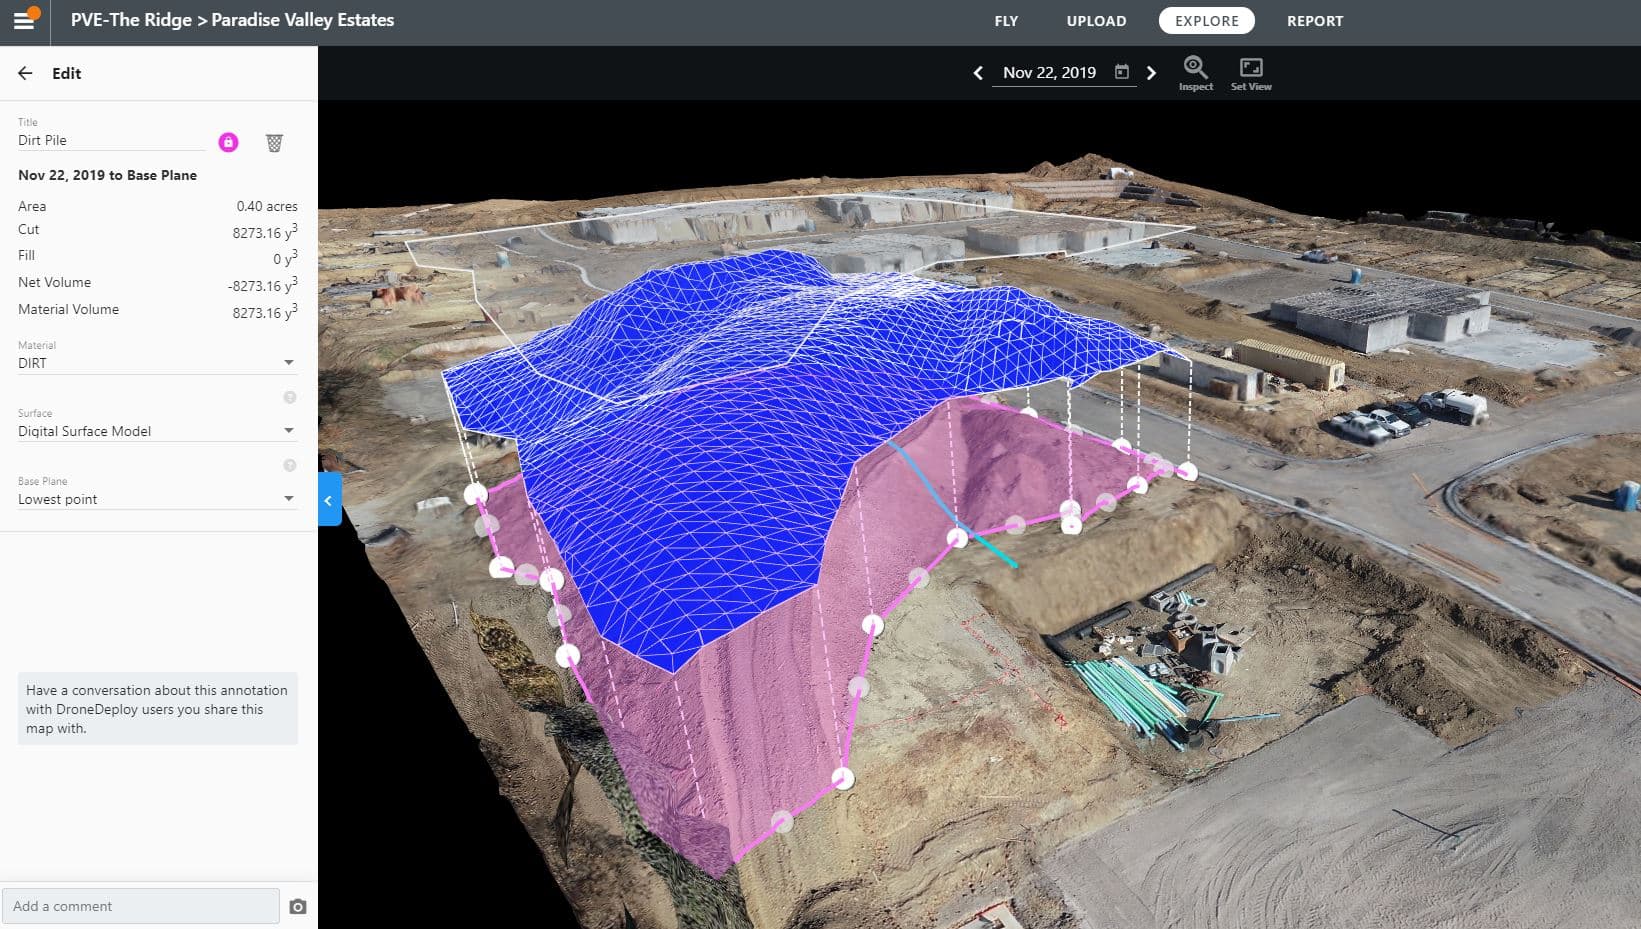The width and height of the screenshot is (1641, 929).
Task: Switch to the UPLOAD tab
Action: (1096, 21)
